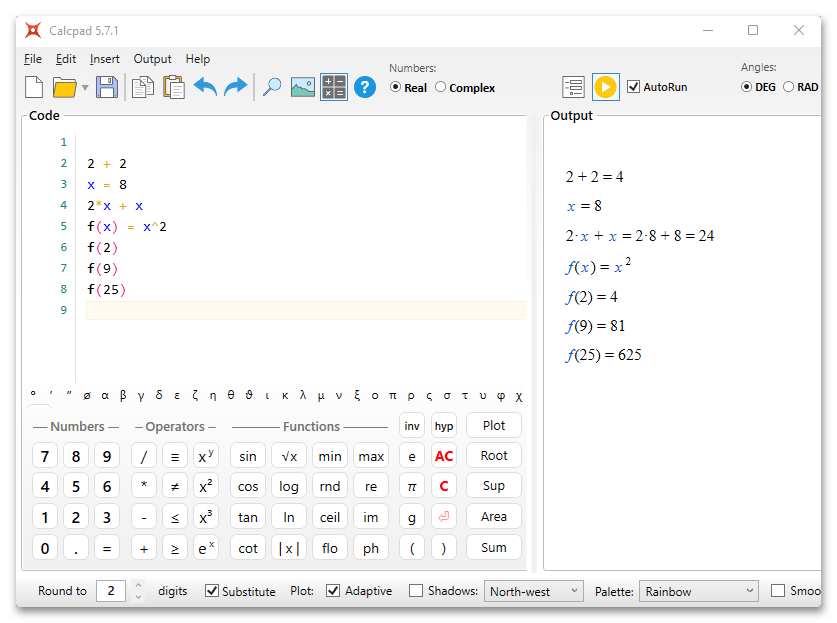Click the Find magnifier icon
Viewport: 837px width, 623px height.
(x=272, y=87)
